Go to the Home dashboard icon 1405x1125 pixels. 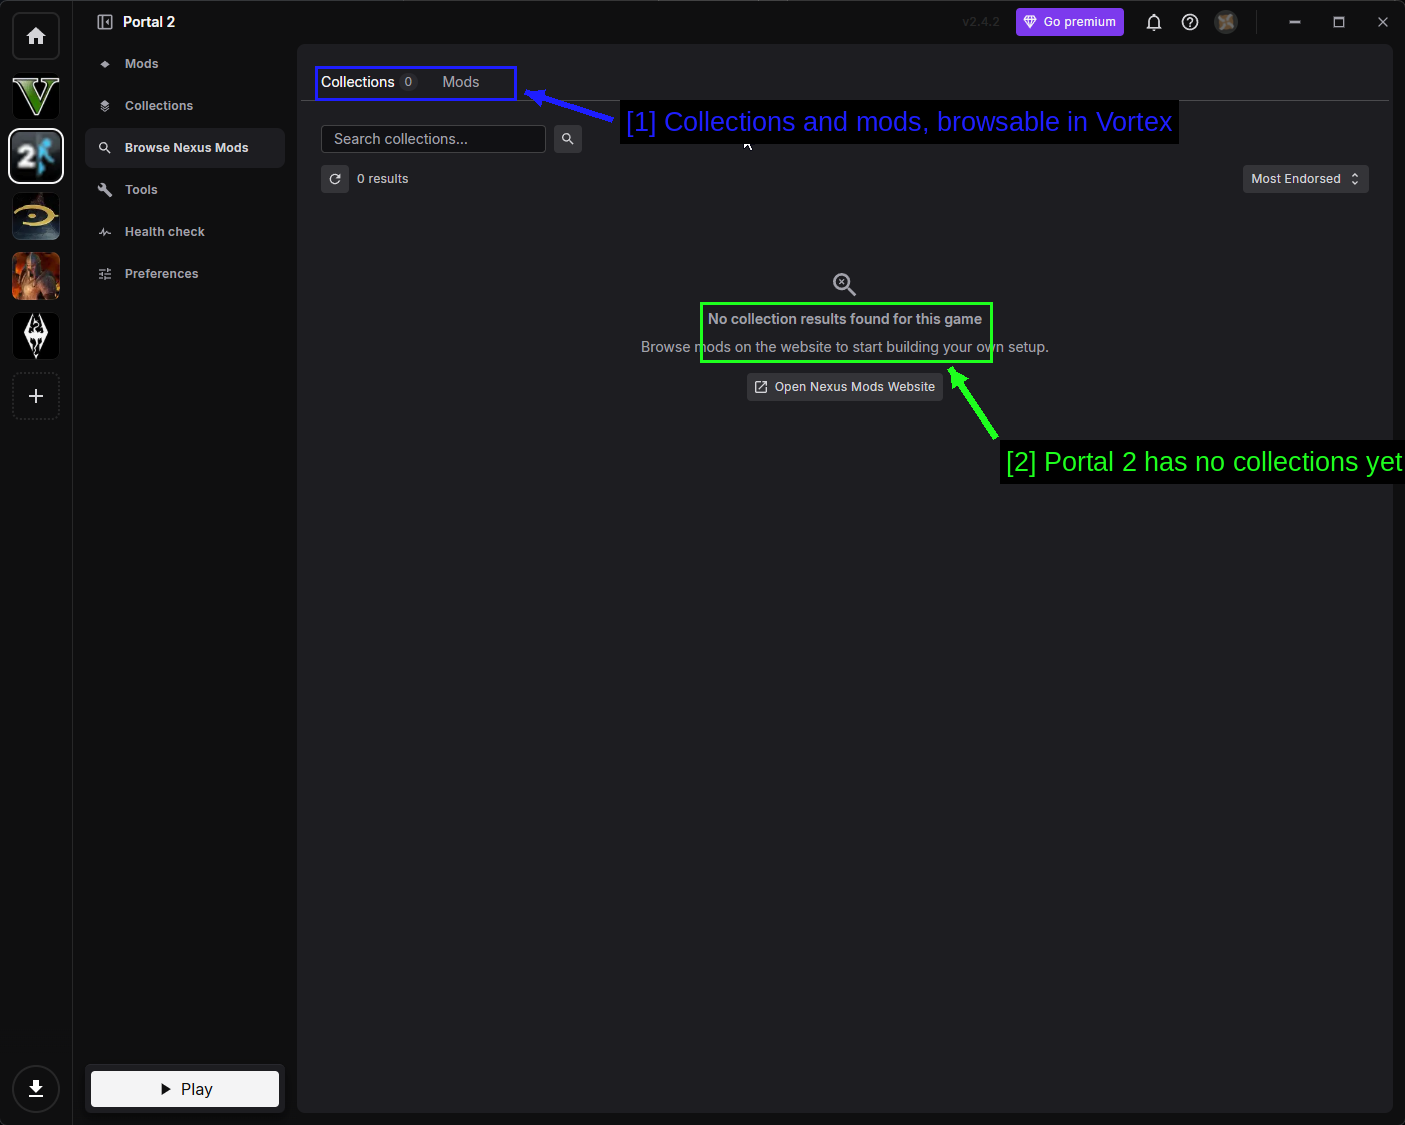tap(36, 36)
